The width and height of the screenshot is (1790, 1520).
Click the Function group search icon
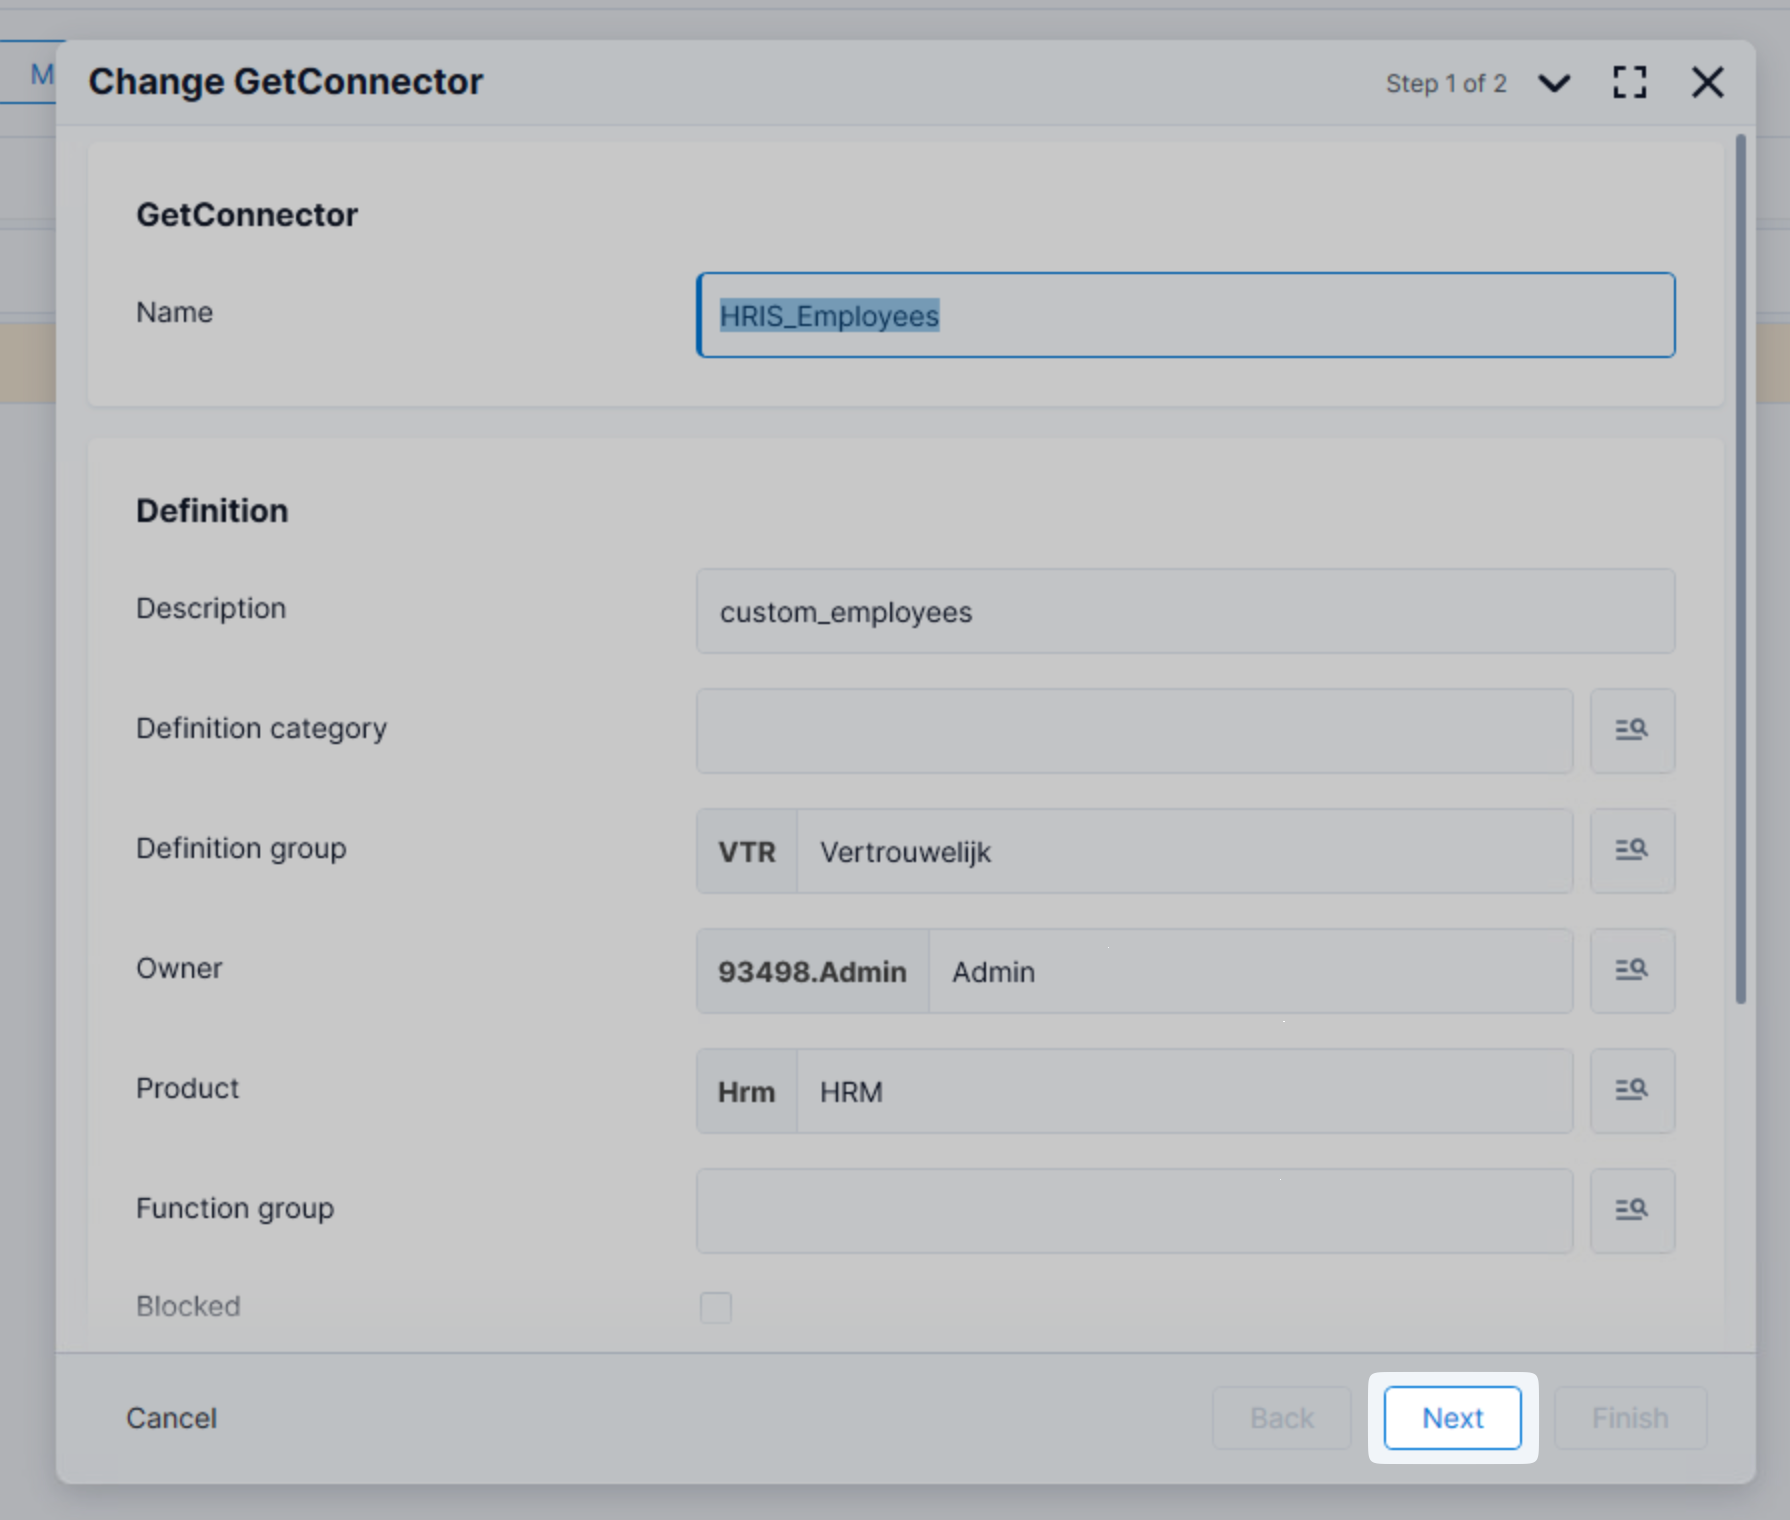tap(1632, 1210)
